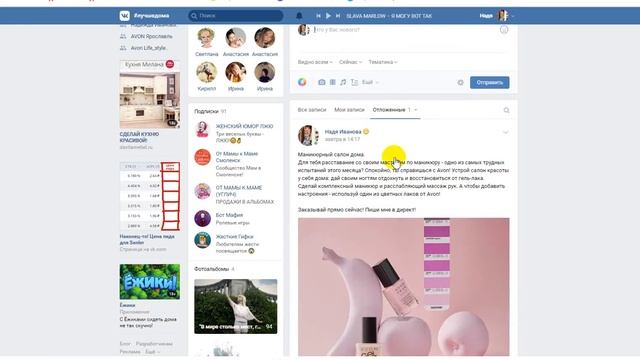Click into the new post text field
This screenshot has height=360, width=640.
click(404, 30)
